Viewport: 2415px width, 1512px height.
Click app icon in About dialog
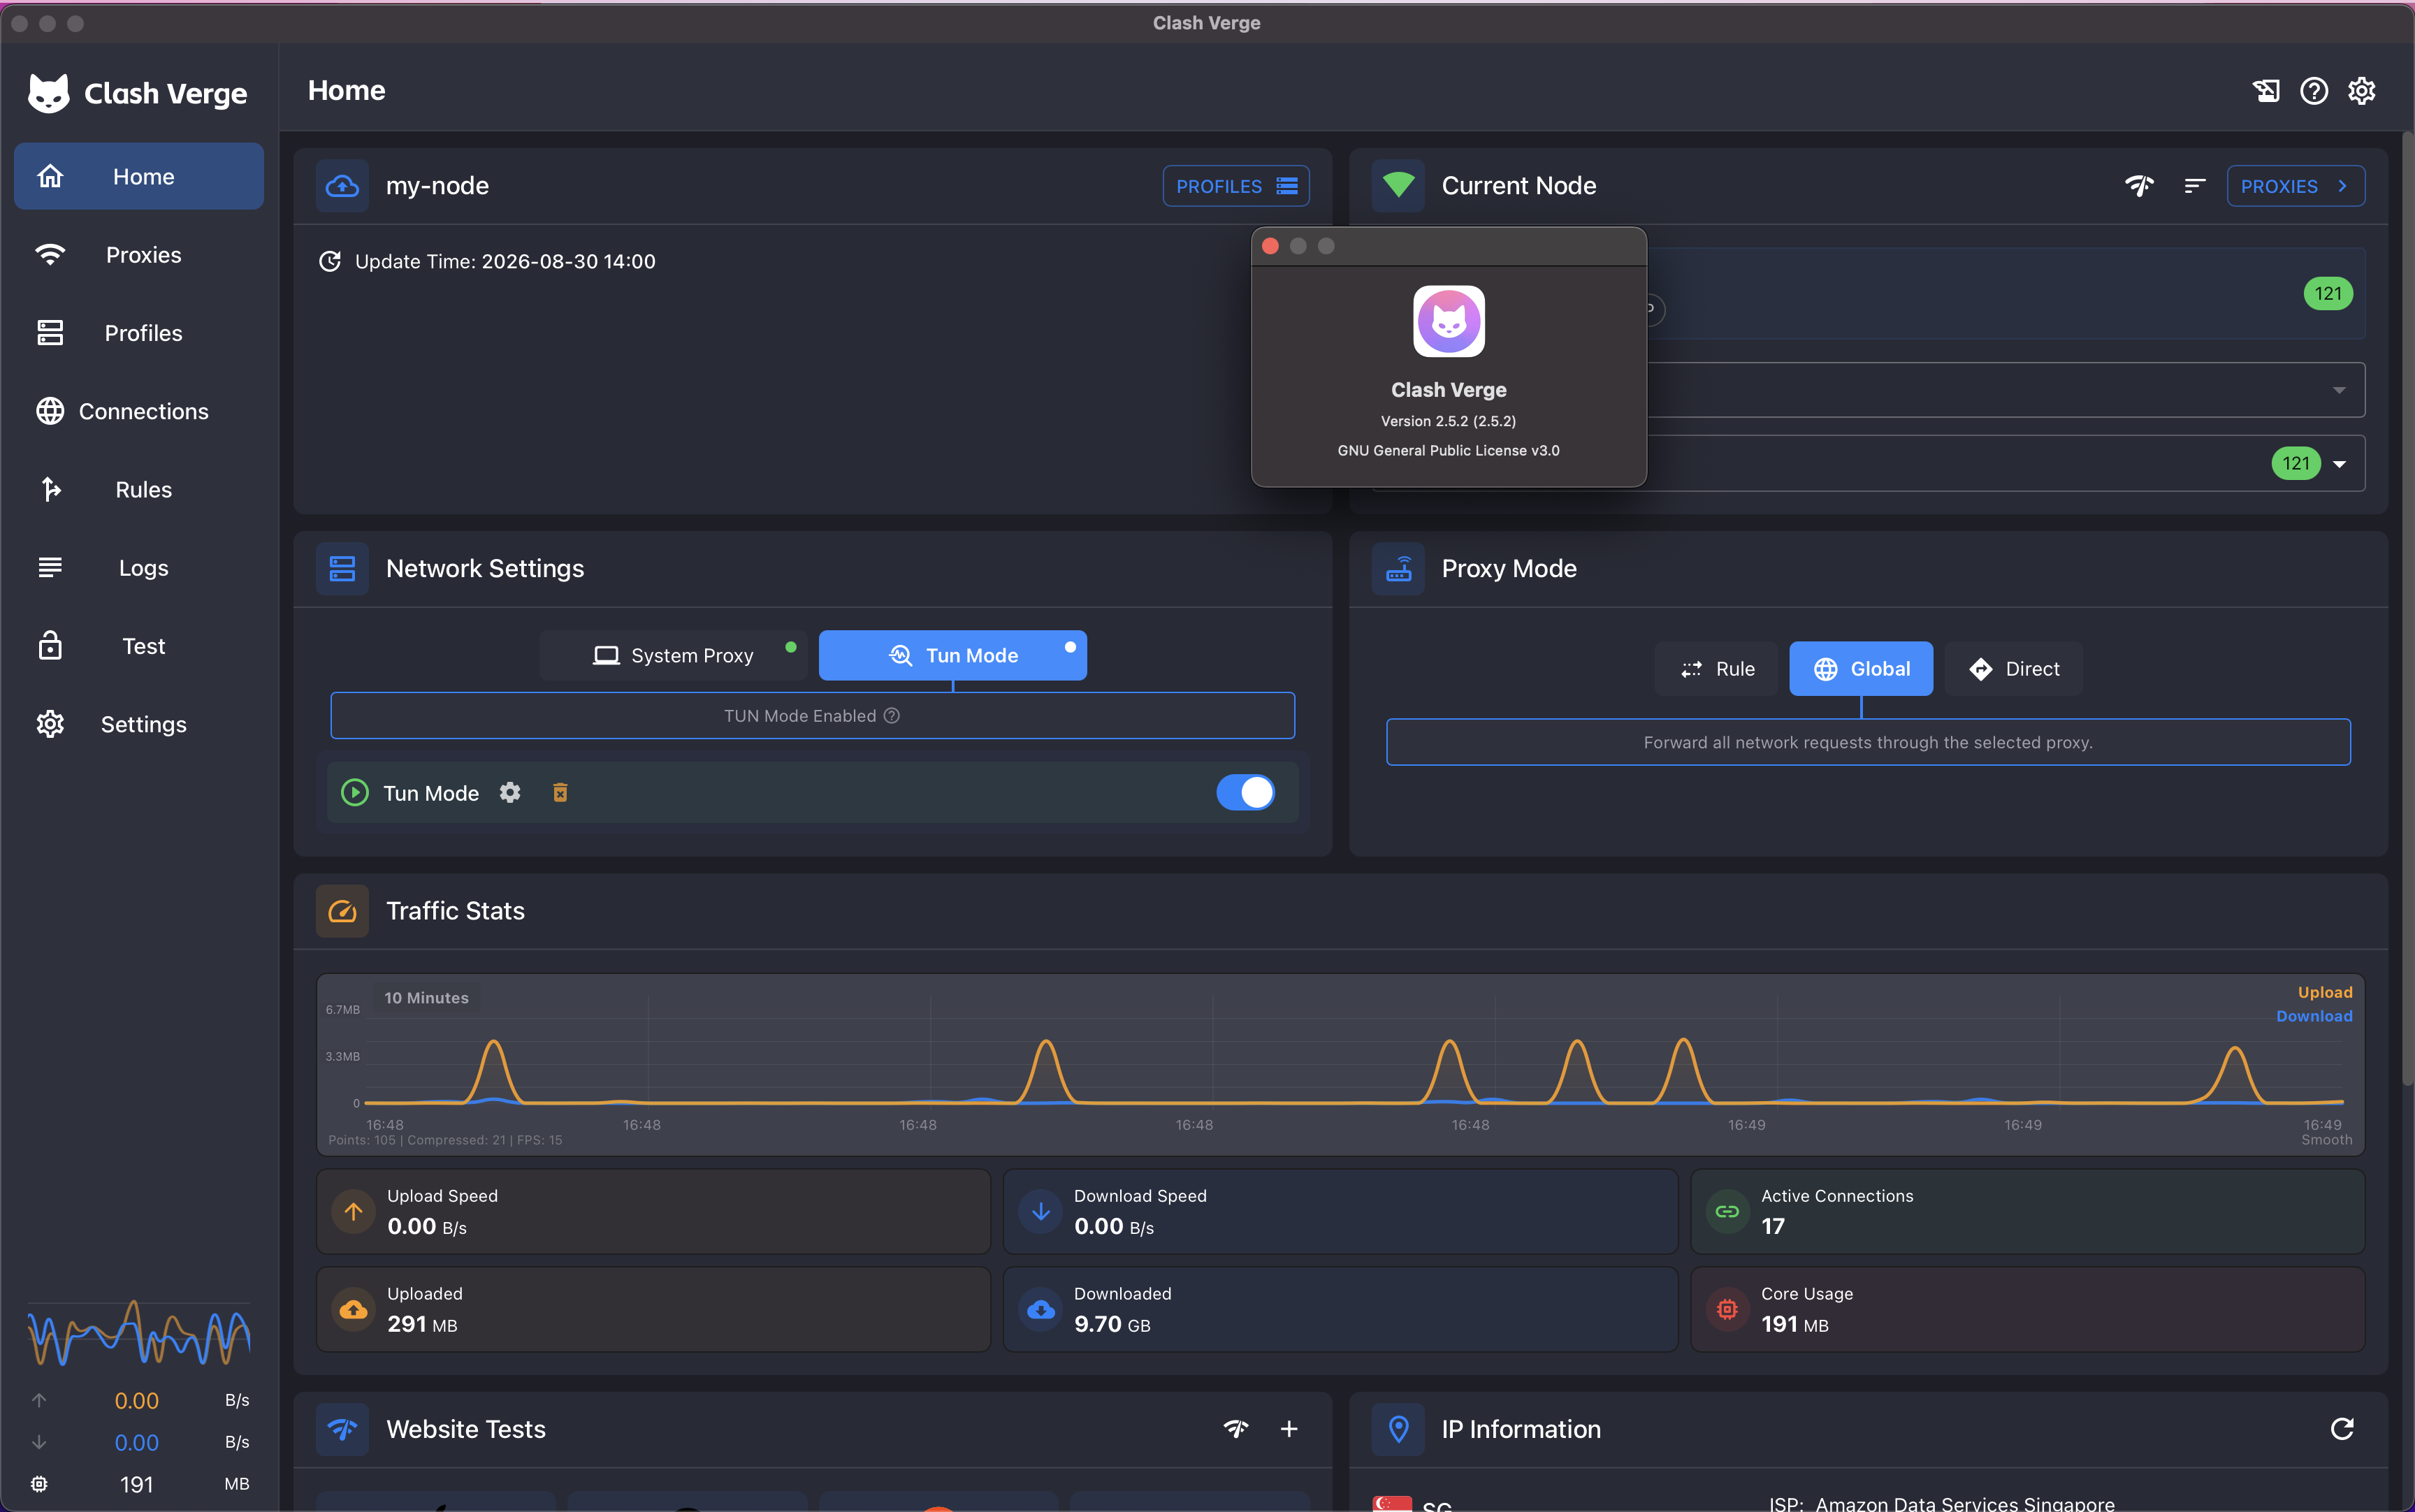(x=1448, y=321)
